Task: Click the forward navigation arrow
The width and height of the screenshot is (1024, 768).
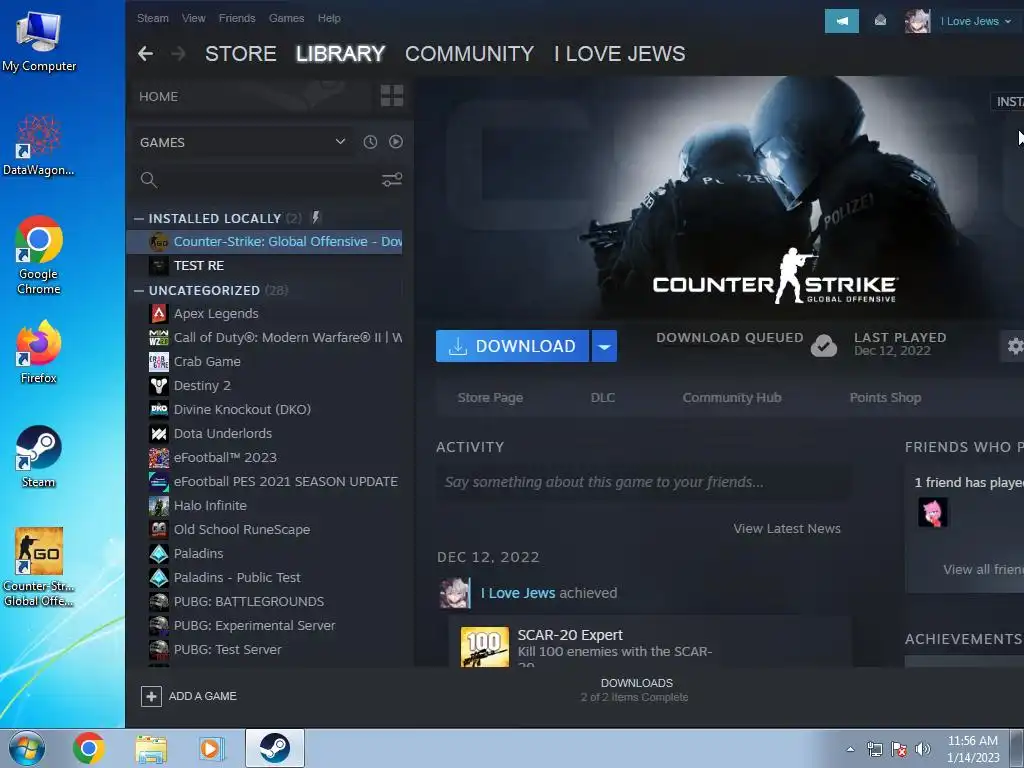Action: click(x=178, y=54)
